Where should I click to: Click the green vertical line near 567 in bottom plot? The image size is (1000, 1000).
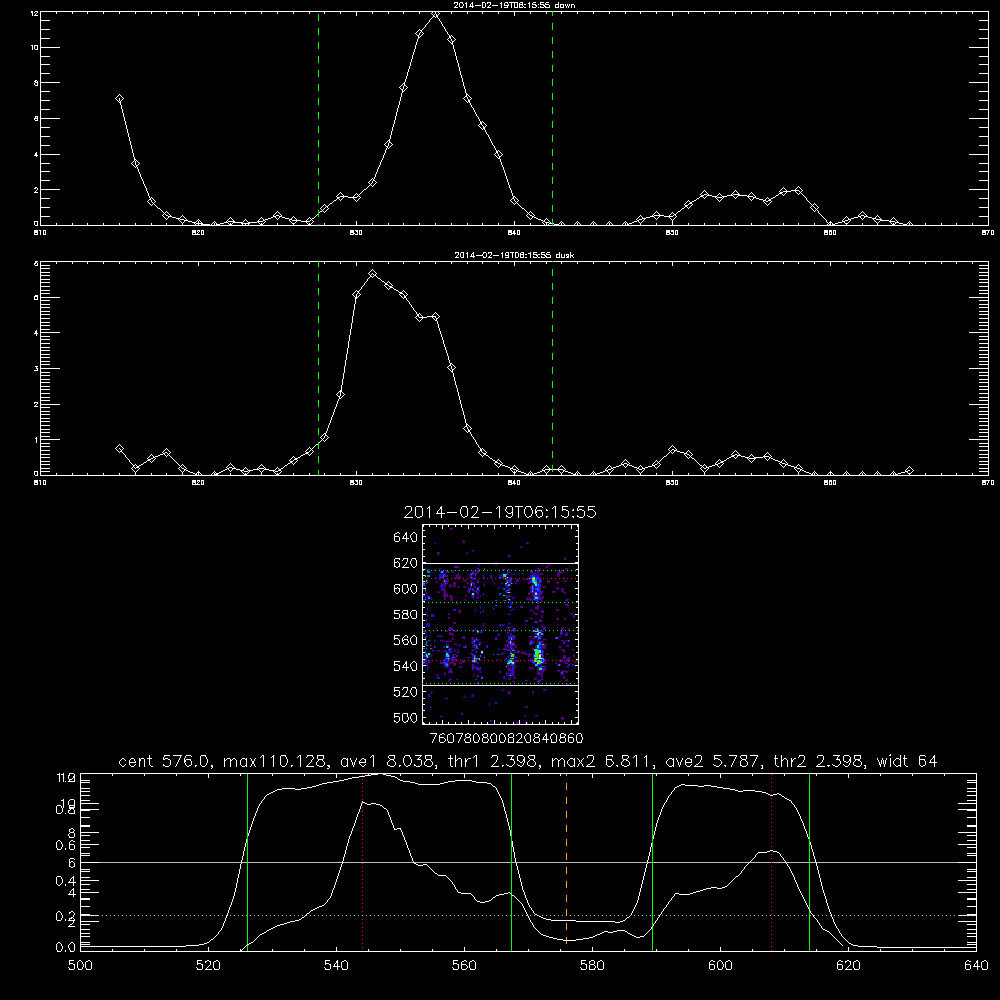(511, 862)
